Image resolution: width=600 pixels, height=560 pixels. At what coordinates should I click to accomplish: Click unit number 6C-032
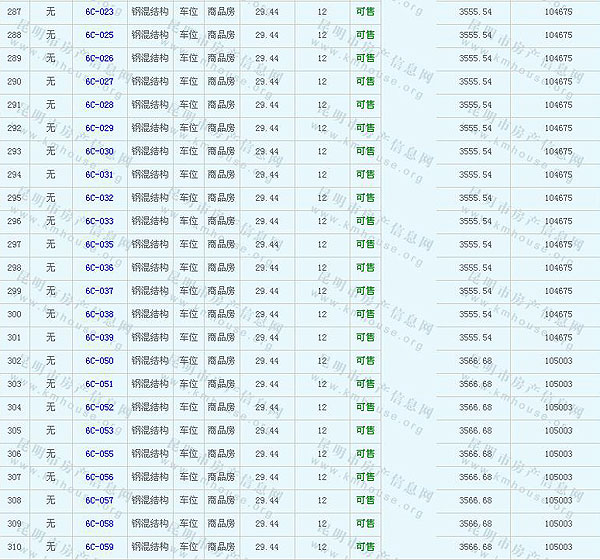coord(99,198)
